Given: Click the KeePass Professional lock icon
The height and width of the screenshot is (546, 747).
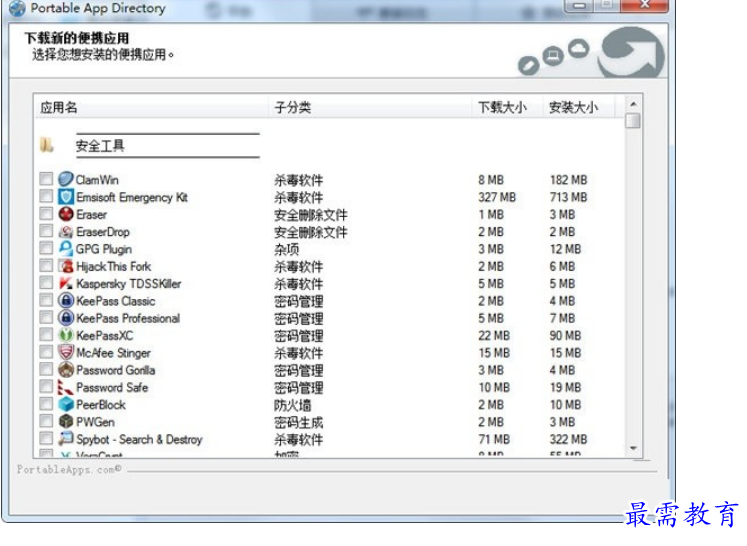Looking at the screenshot, I should pyautogui.click(x=66, y=318).
